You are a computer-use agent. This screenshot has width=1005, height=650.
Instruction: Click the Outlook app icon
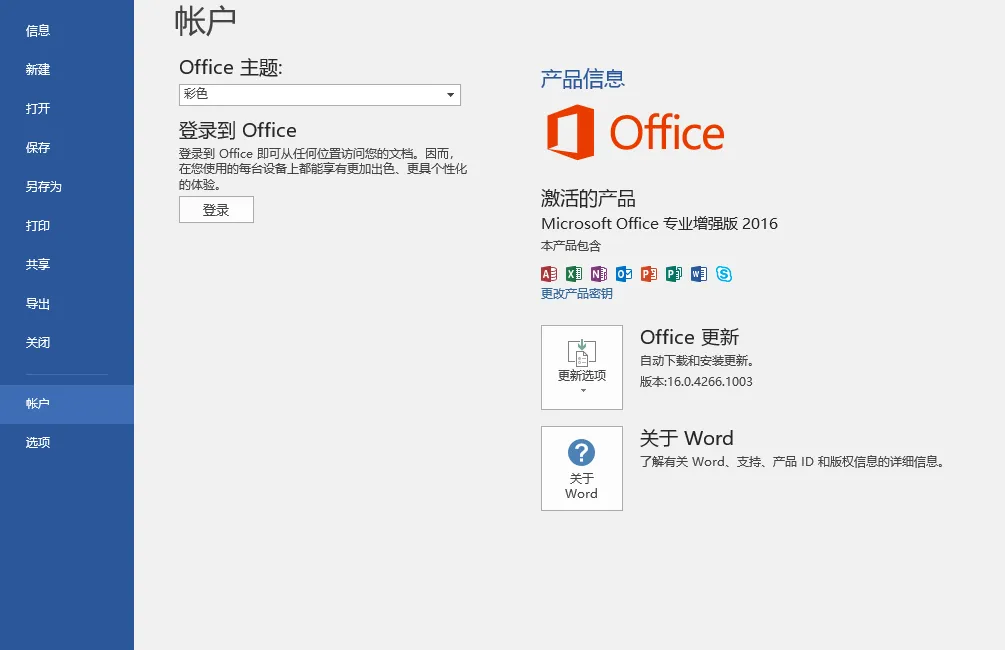[624, 274]
